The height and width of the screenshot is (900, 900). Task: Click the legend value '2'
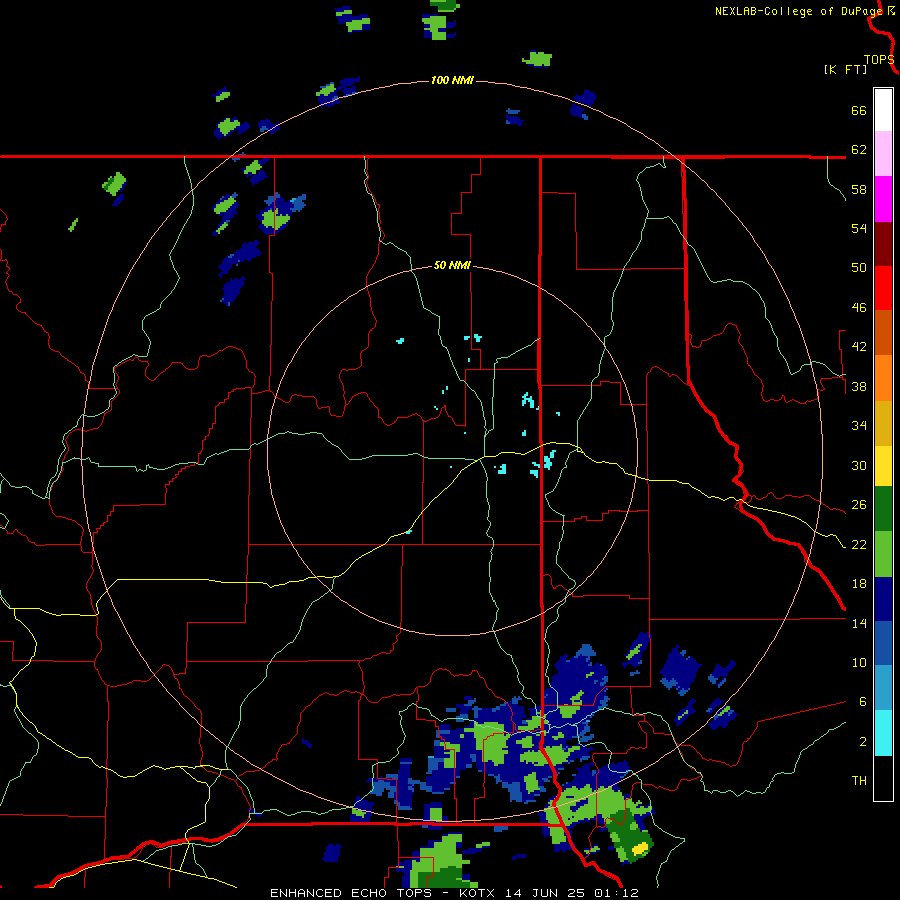(x=863, y=742)
